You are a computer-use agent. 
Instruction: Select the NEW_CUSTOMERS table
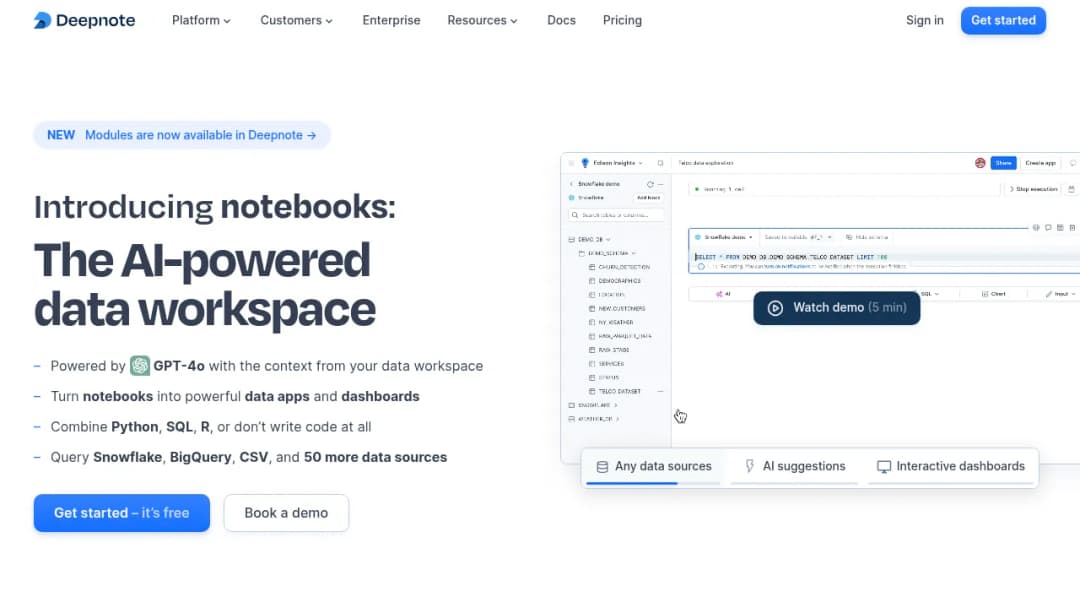[x=617, y=308]
